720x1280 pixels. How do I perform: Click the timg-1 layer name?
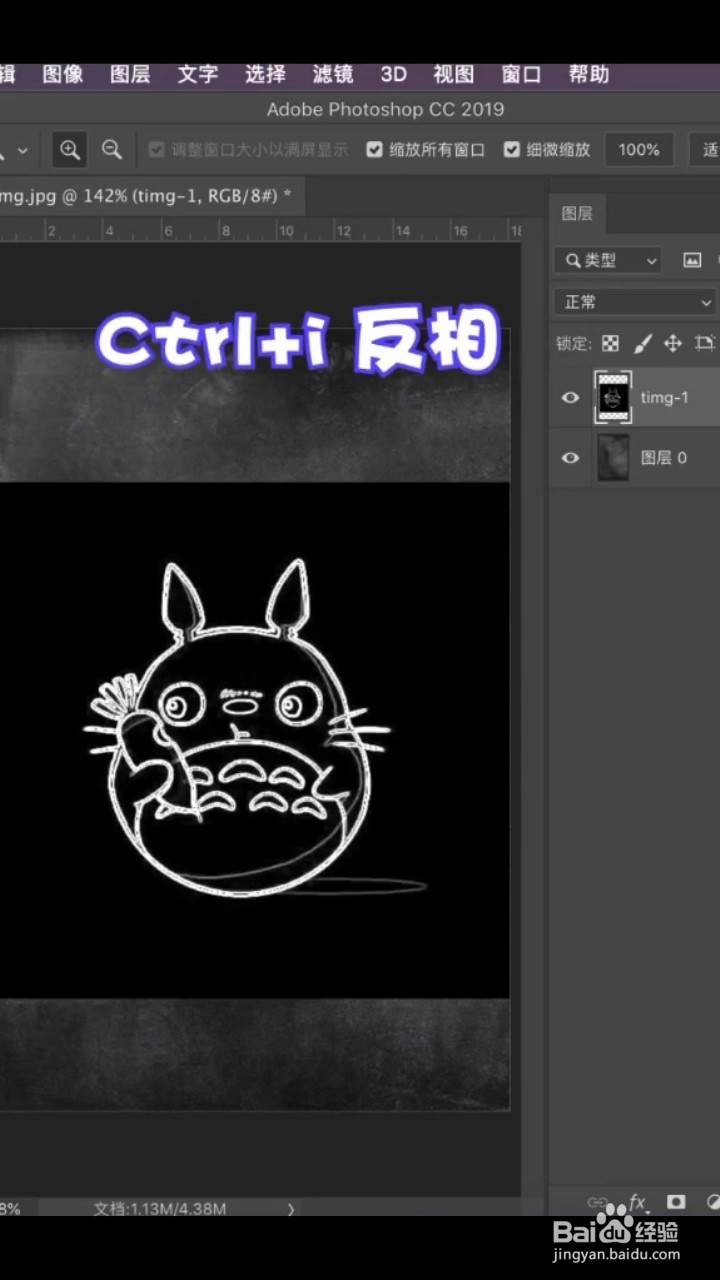coord(665,397)
